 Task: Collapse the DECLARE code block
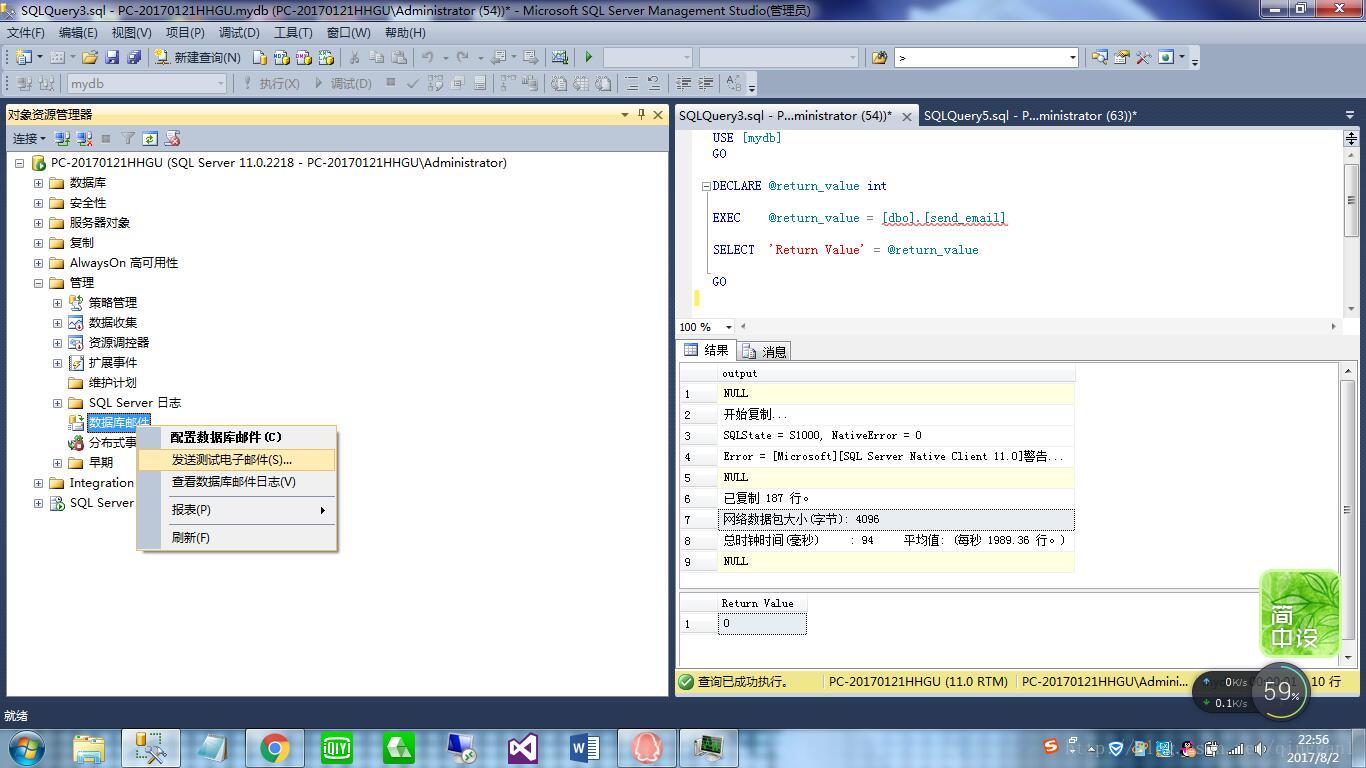coord(706,186)
